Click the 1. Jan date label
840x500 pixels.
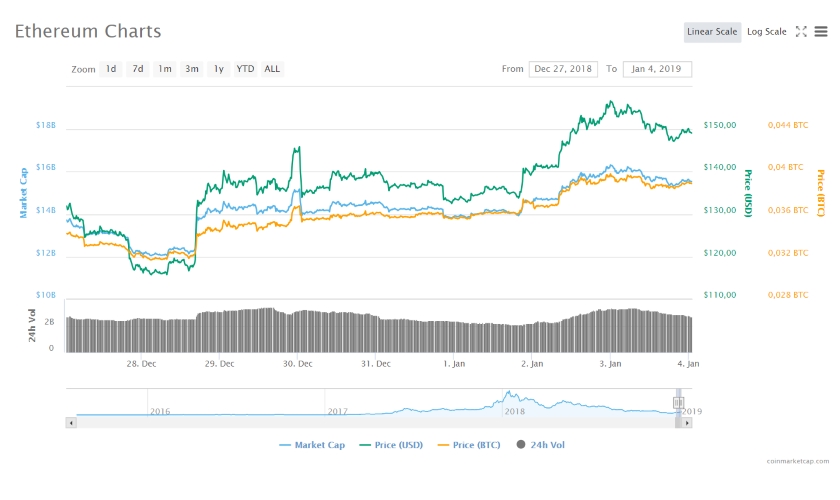(454, 363)
